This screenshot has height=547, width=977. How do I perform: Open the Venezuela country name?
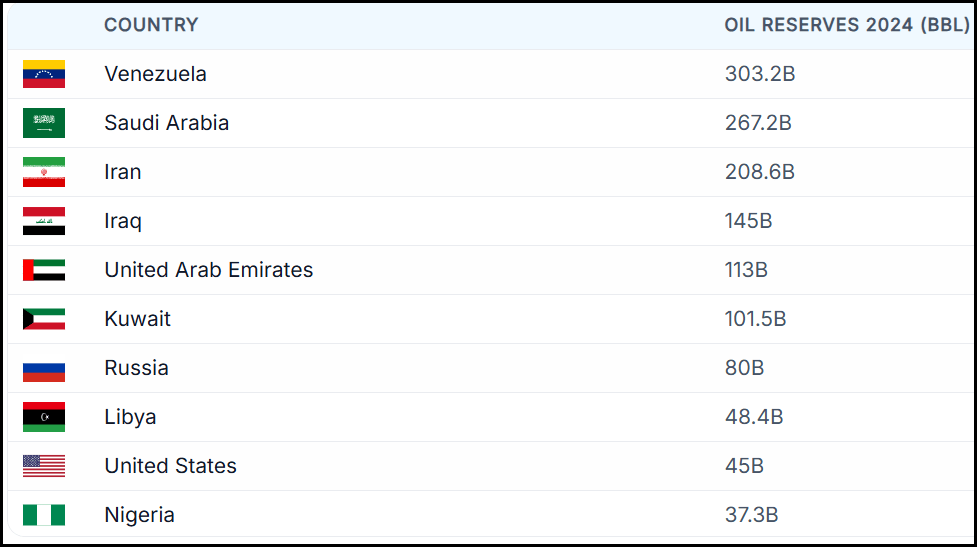pos(155,74)
